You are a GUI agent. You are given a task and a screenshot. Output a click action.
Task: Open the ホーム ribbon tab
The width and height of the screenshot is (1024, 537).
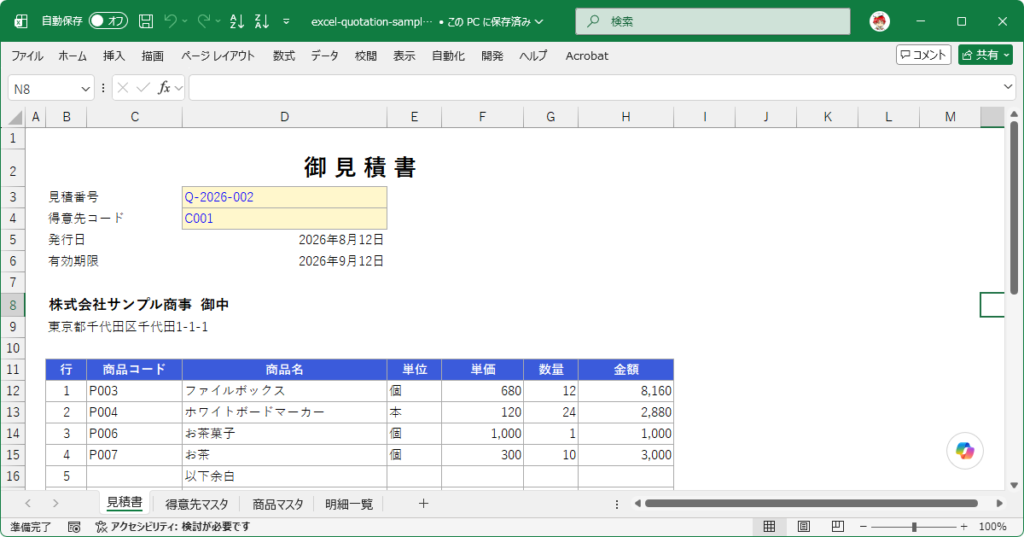click(72, 56)
